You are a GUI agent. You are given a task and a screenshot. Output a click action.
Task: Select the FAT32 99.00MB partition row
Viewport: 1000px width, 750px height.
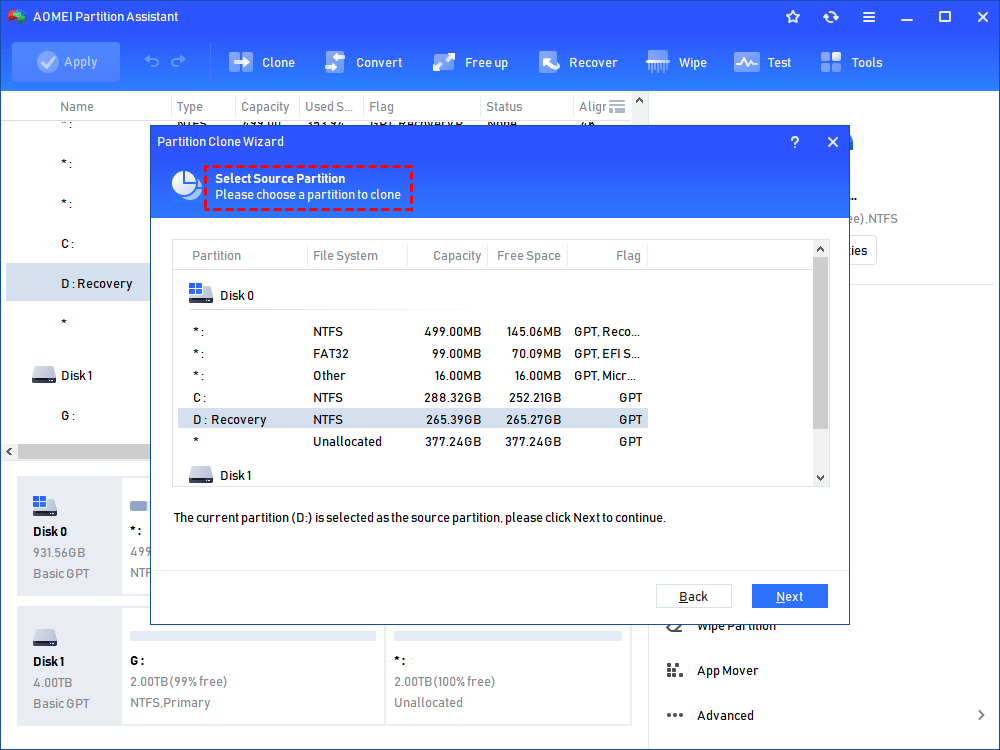pyautogui.click(x=413, y=353)
